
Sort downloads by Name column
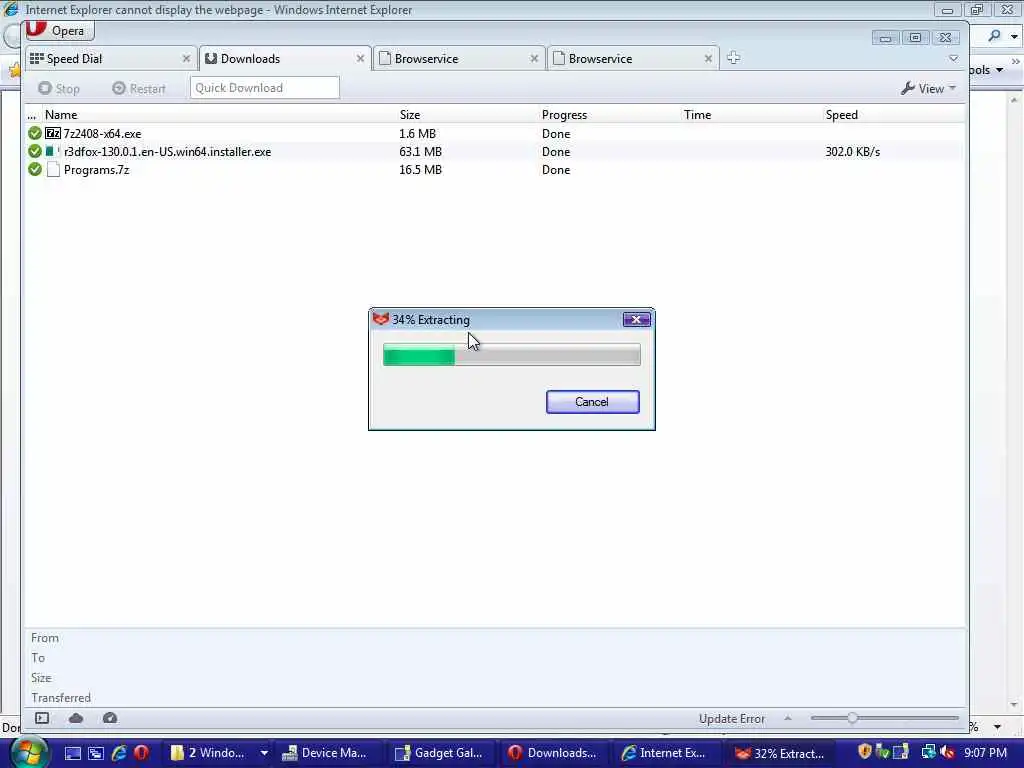point(61,115)
